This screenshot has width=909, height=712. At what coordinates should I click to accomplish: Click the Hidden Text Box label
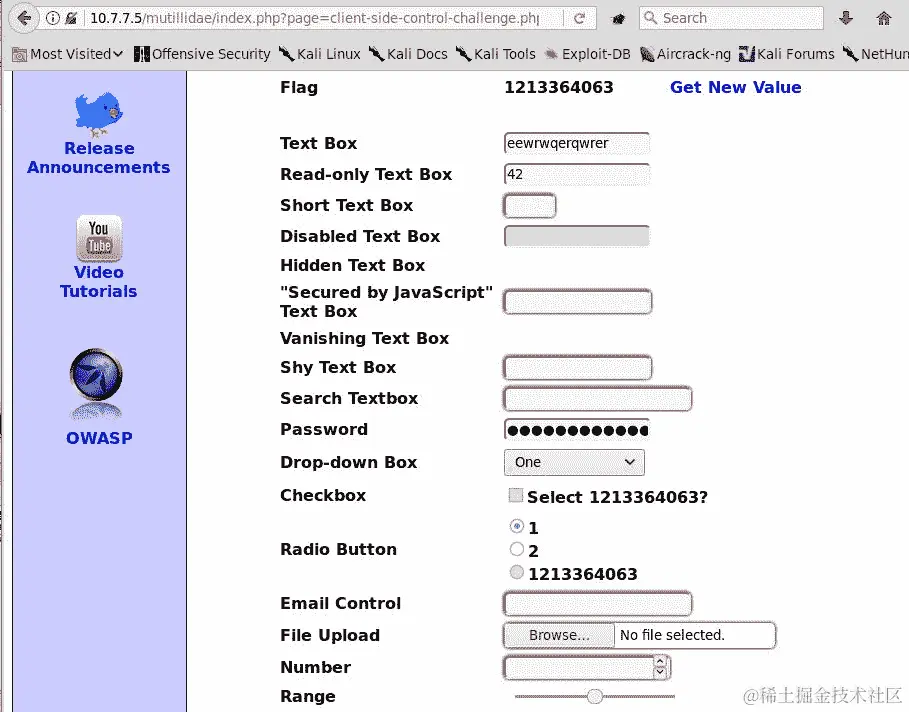(x=352, y=265)
